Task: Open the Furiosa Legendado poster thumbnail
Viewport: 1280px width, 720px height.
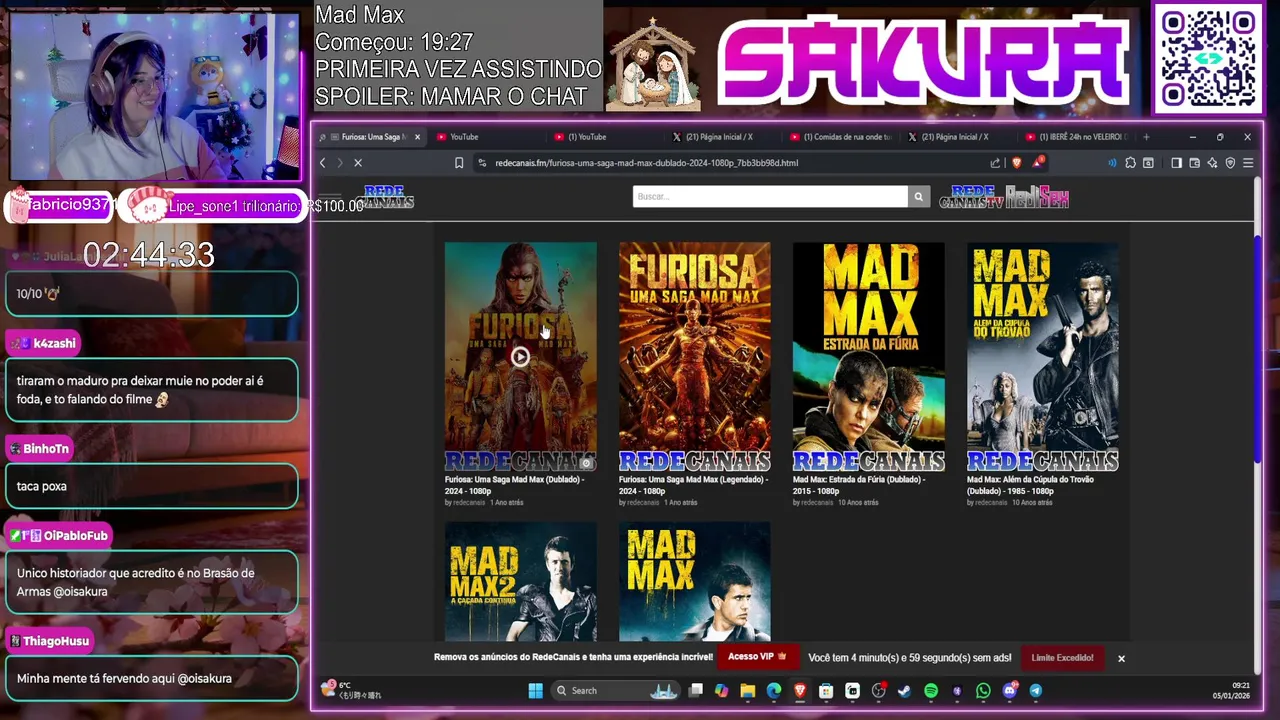Action: (694, 356)
